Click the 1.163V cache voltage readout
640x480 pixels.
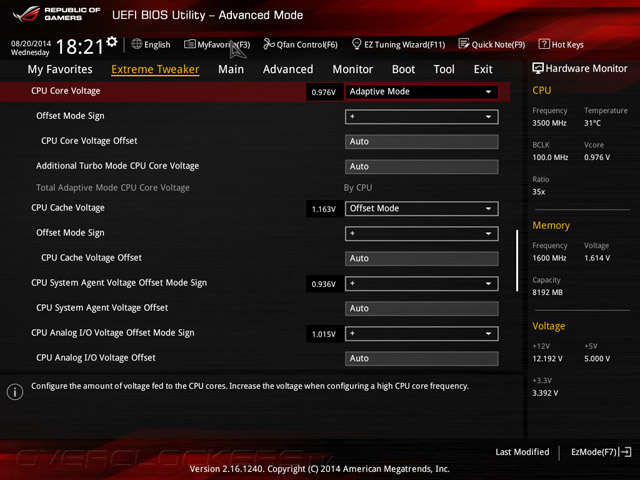click(x=324, y=209)
